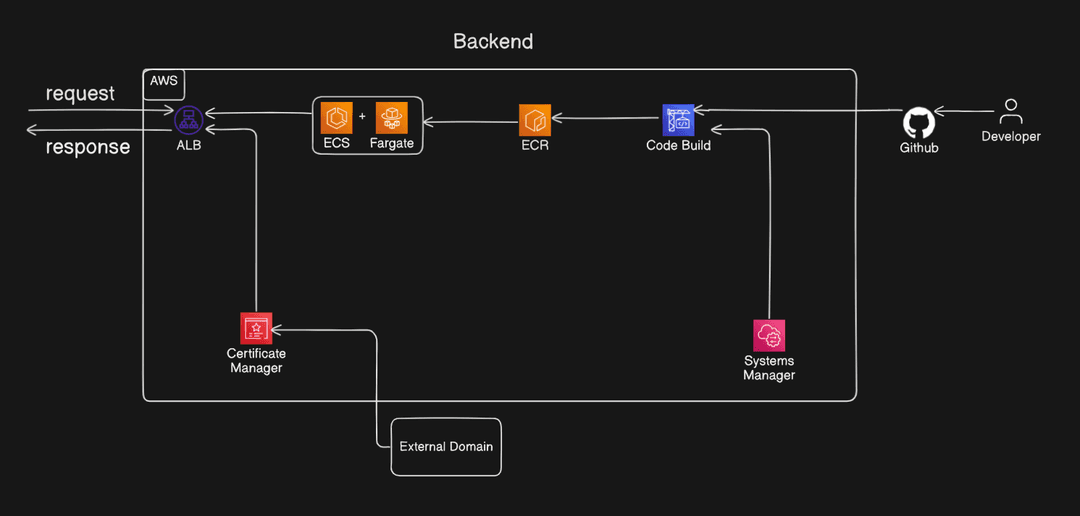1080x516 pixels.
Task: Click the plus sign between ECS and Fargate
Action: pos(362,116)
